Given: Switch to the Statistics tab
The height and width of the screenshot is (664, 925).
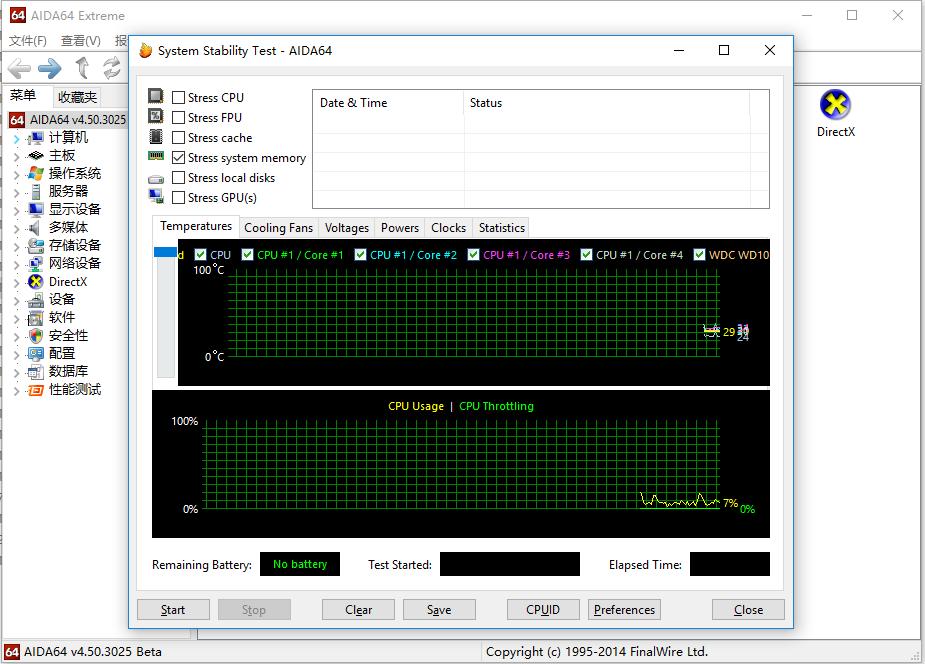Looking at the screenshot, I should 501,228.
